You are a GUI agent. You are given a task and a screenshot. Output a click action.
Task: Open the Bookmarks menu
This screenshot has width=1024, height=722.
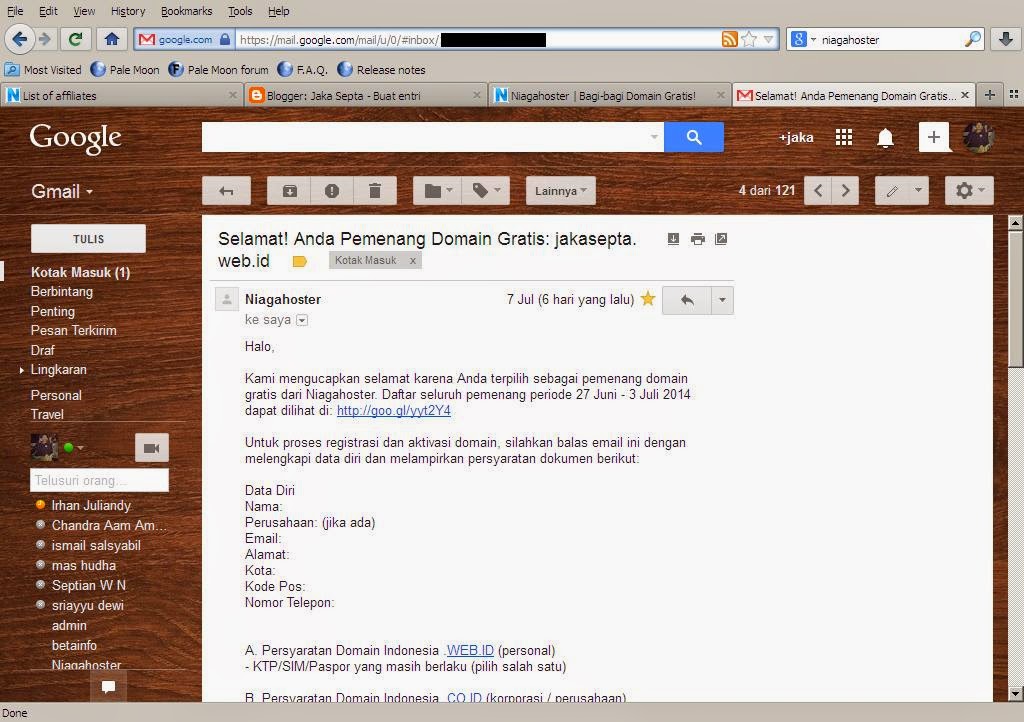tap(186, 11)
